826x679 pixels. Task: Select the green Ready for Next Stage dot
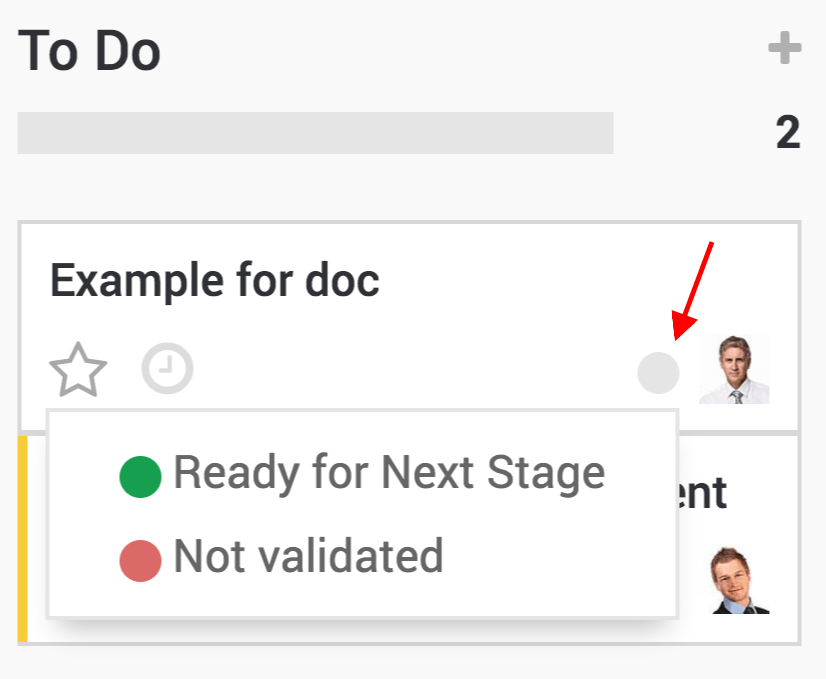[139, 472]
